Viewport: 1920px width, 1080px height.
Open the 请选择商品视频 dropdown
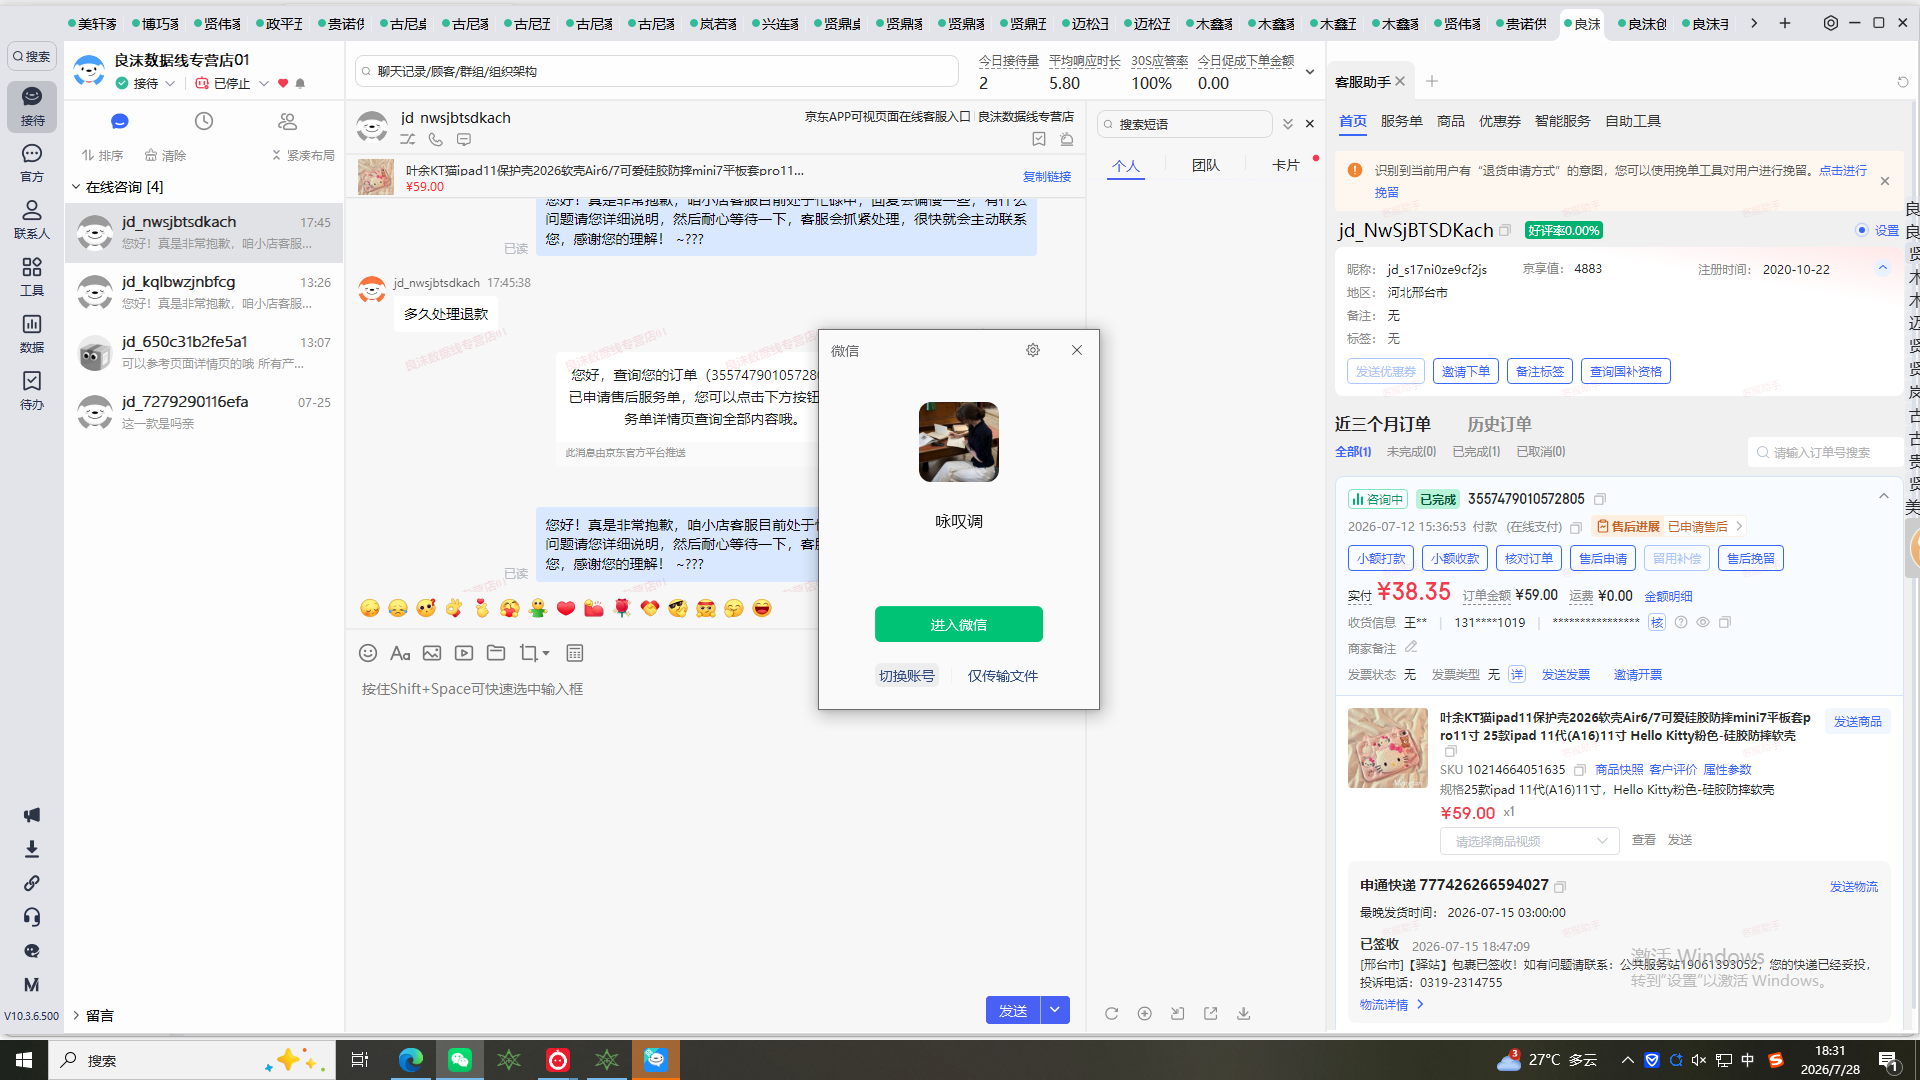tap(1529, 841)
